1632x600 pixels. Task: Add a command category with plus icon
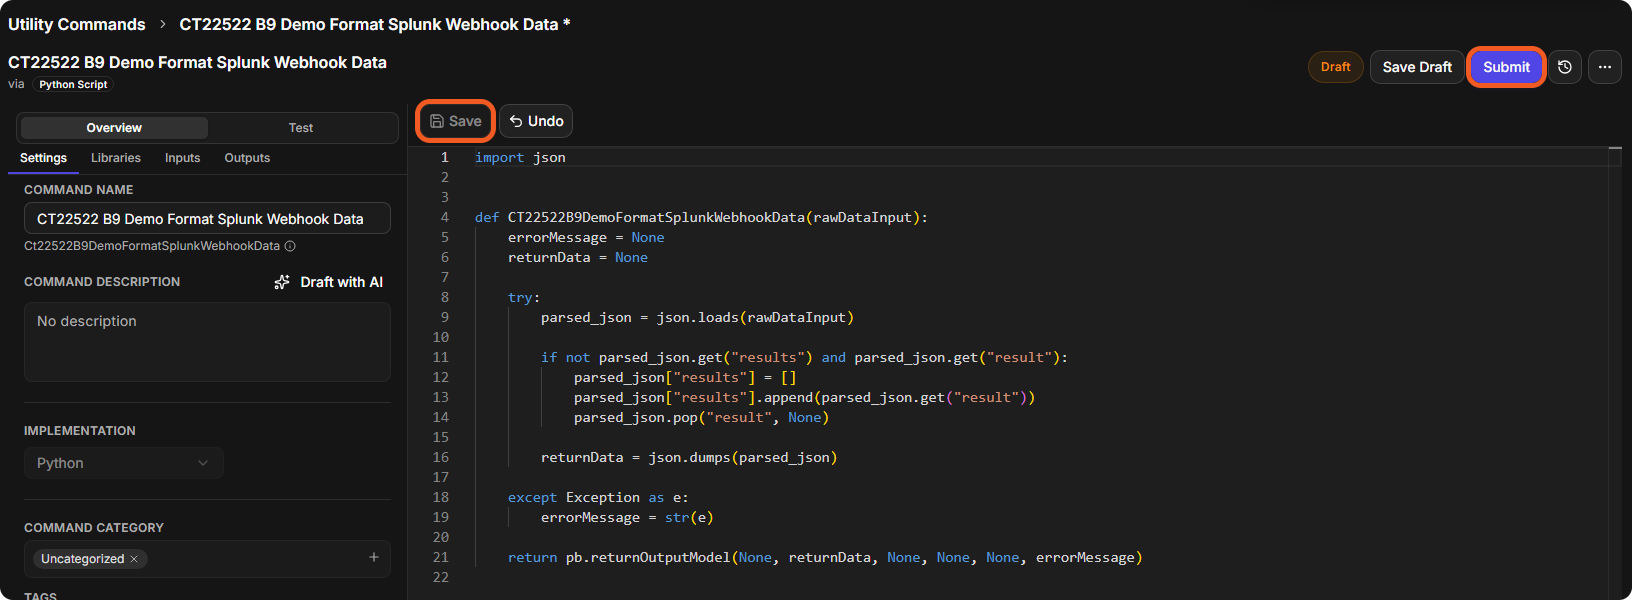tap(374, 557)
